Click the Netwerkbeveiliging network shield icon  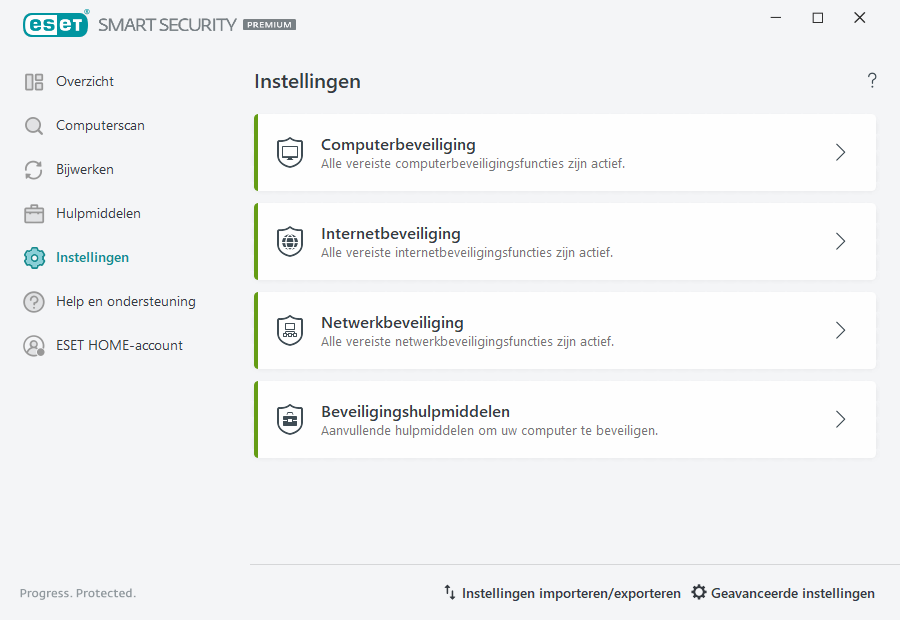coord(290,330)
